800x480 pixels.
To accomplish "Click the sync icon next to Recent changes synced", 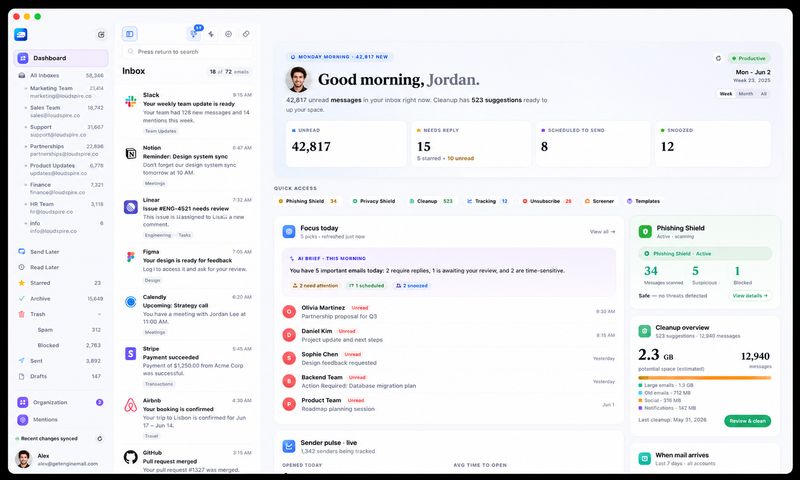I will point(99,439).
